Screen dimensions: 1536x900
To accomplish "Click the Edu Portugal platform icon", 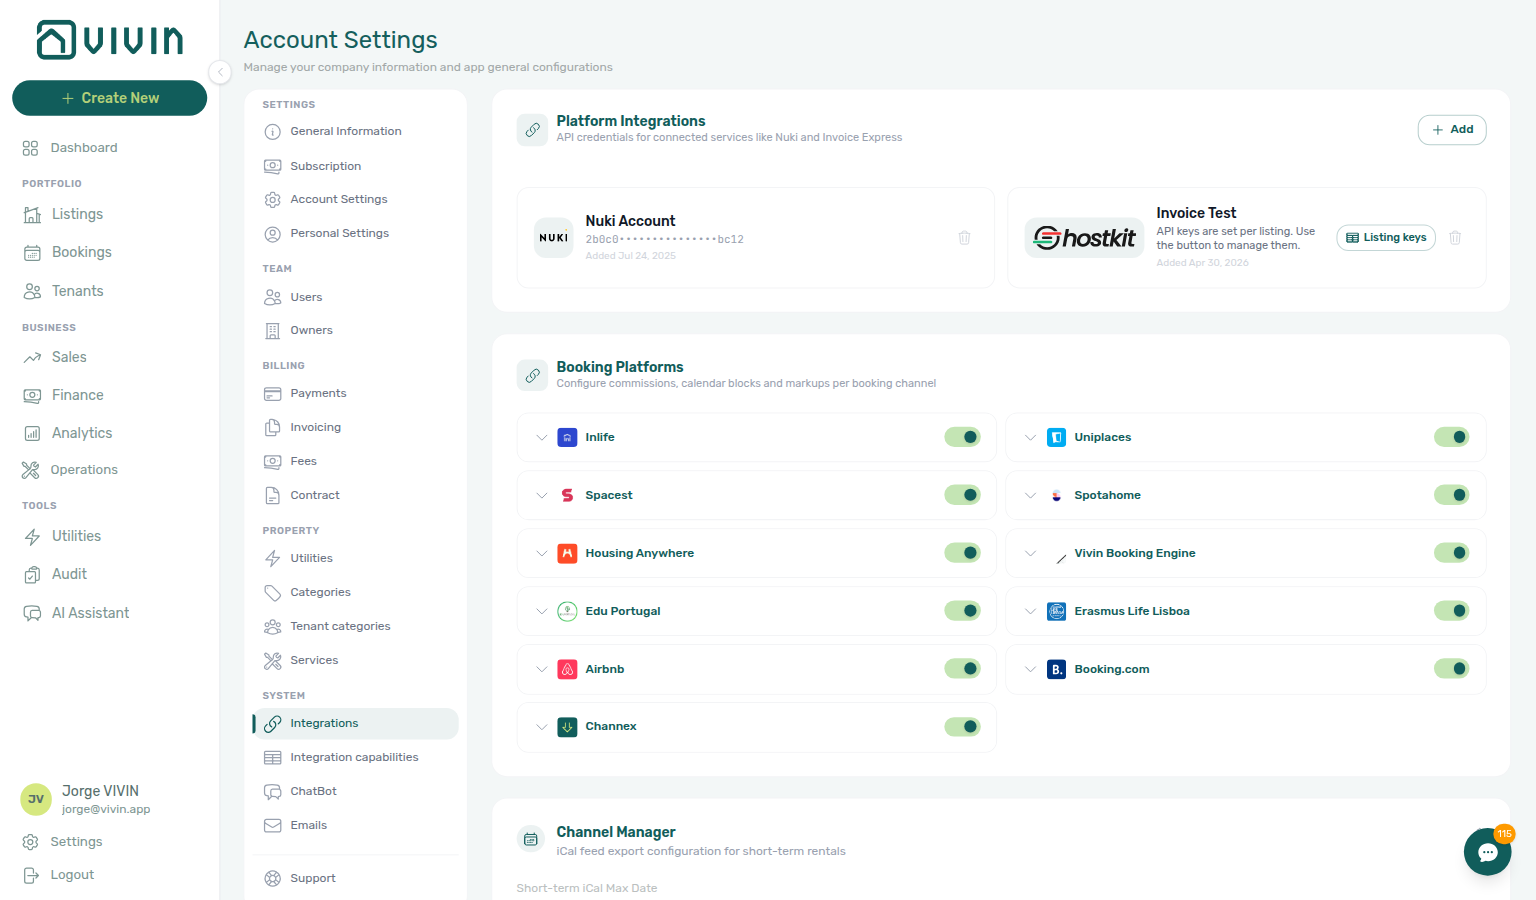I will point(567,611).
